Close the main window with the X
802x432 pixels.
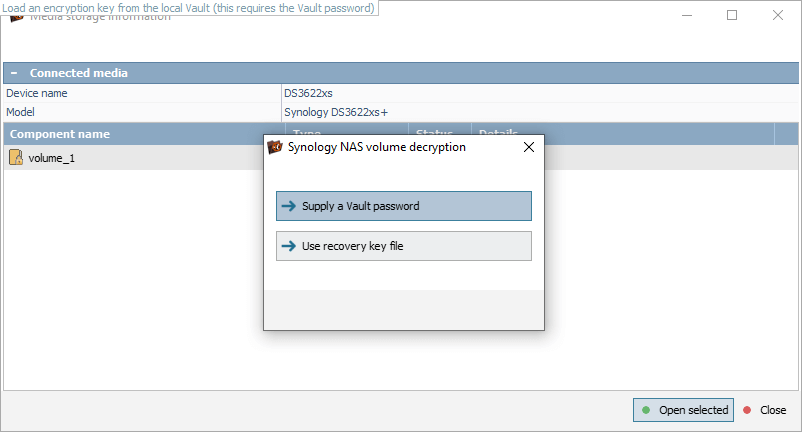click(778, 15)
